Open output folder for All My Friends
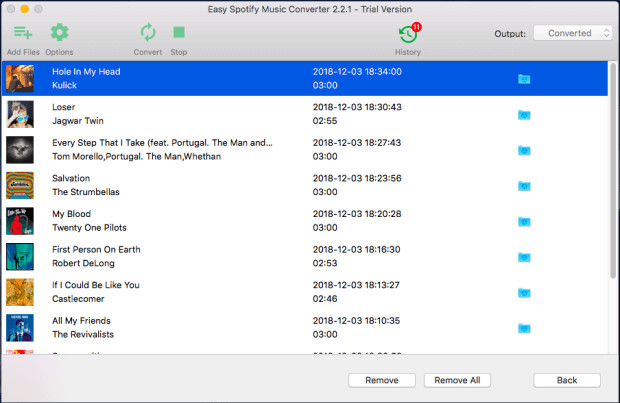This screenshot has height=403, width=620. (524, 328)
